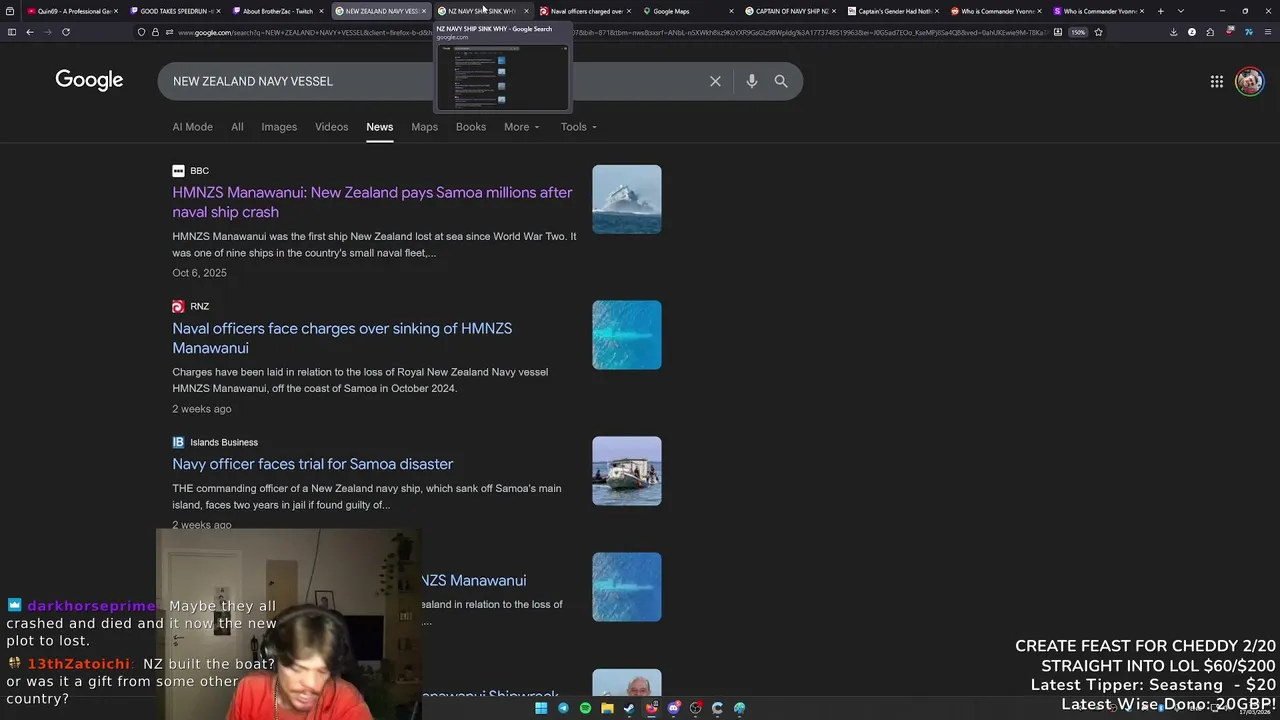The width and height of the screenshot is (1280, 720).
Task: Open the Firefox downloads panel
Action: [x=1173, y=32]
